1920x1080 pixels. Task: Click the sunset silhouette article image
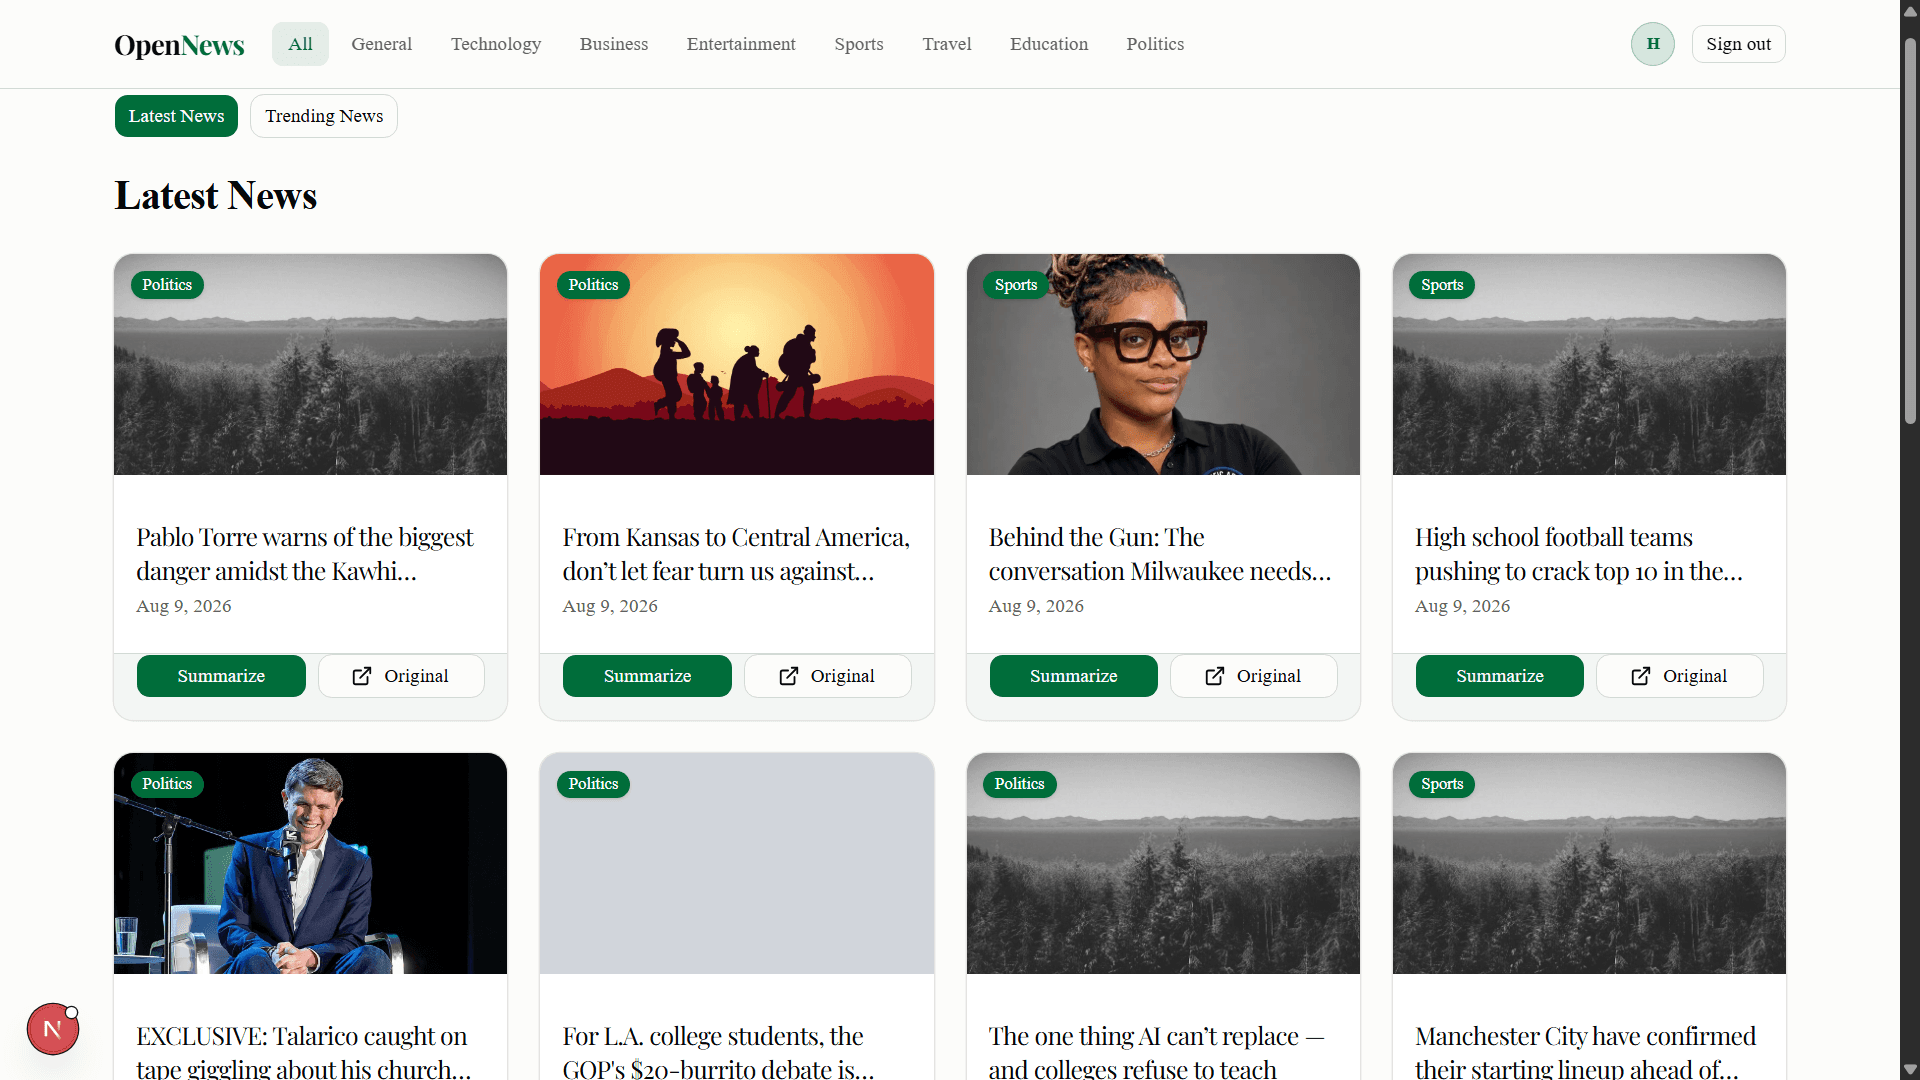[x=737, y=364]
